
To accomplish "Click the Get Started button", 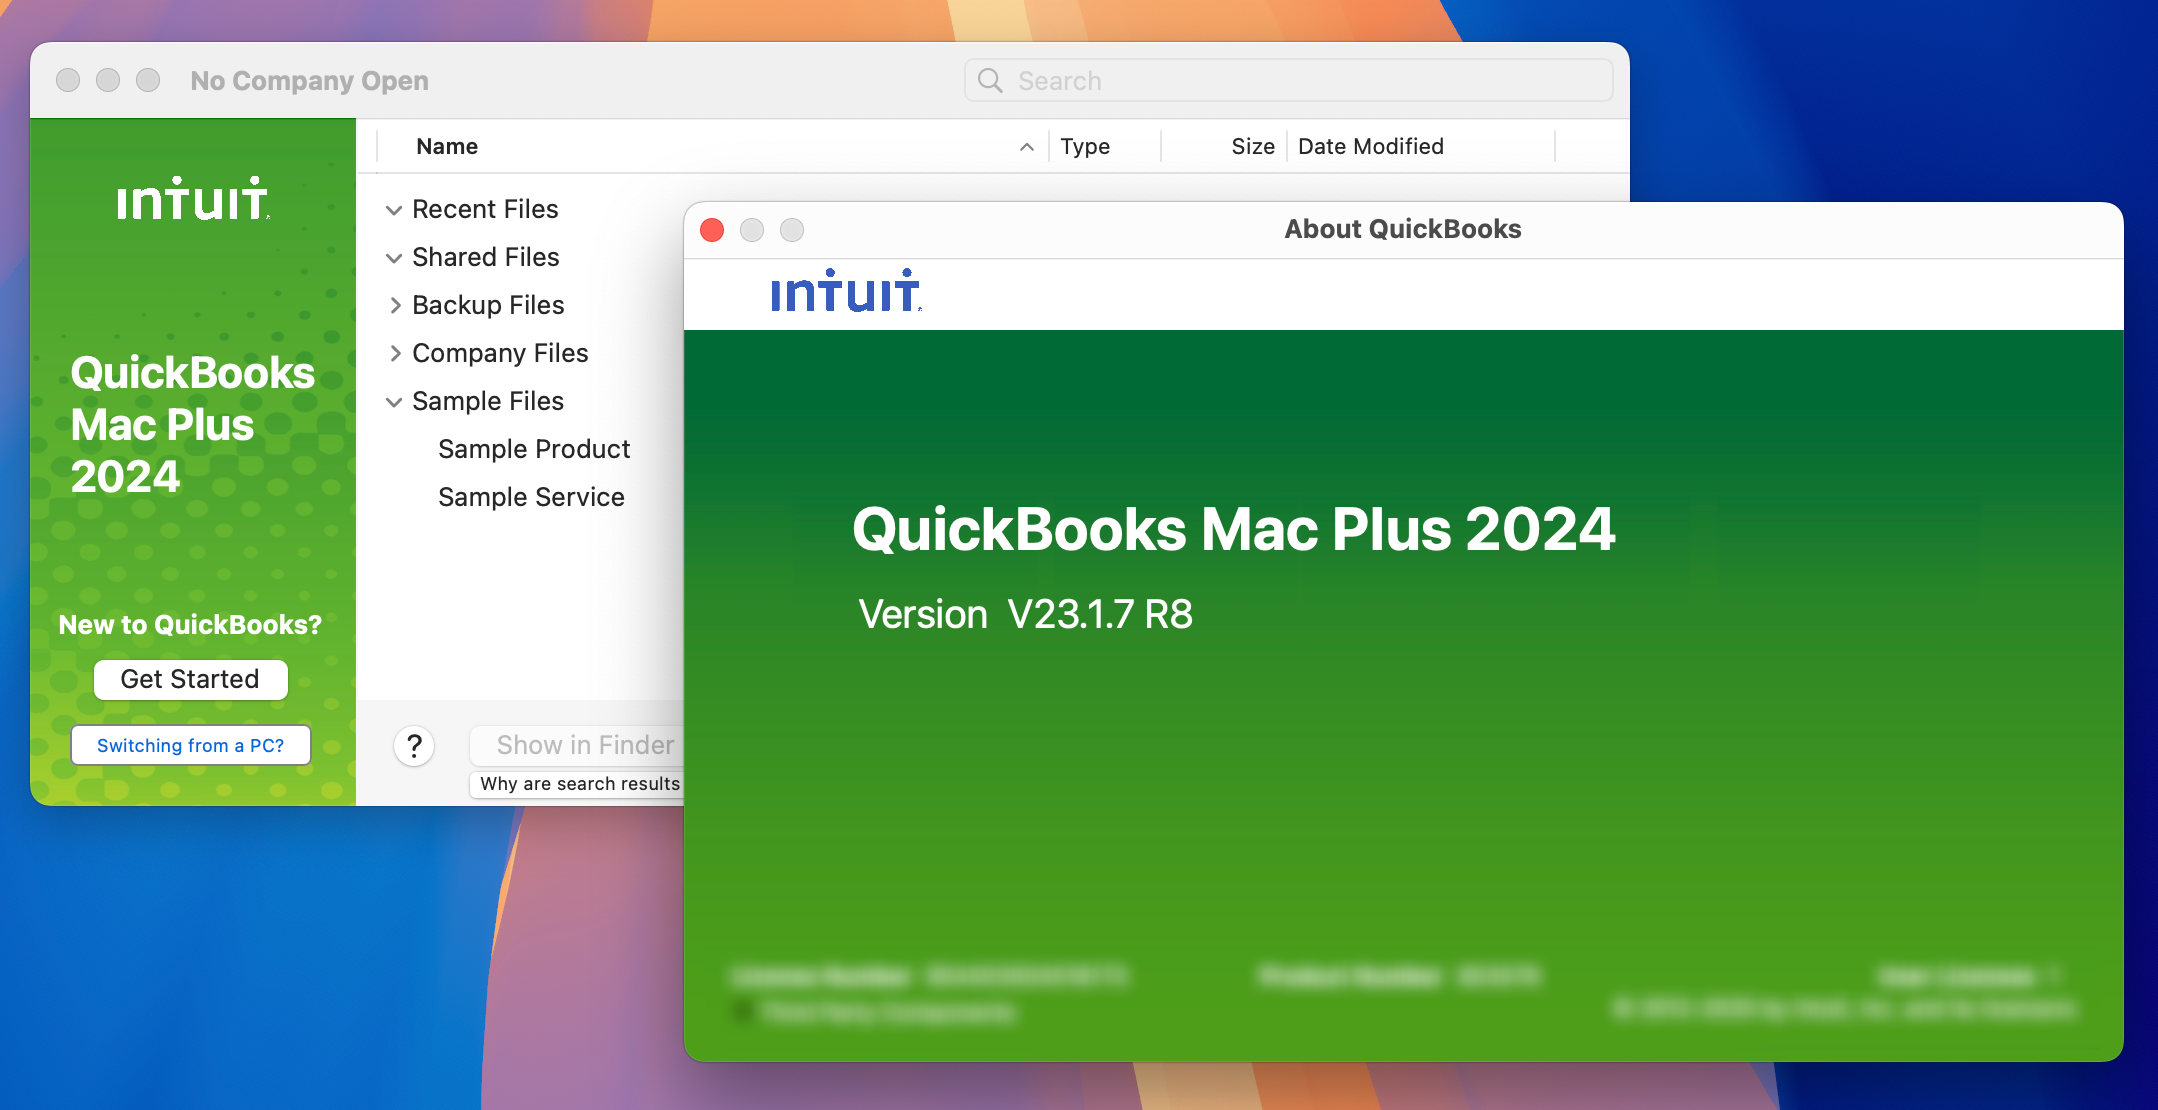I will pos(191,679).
